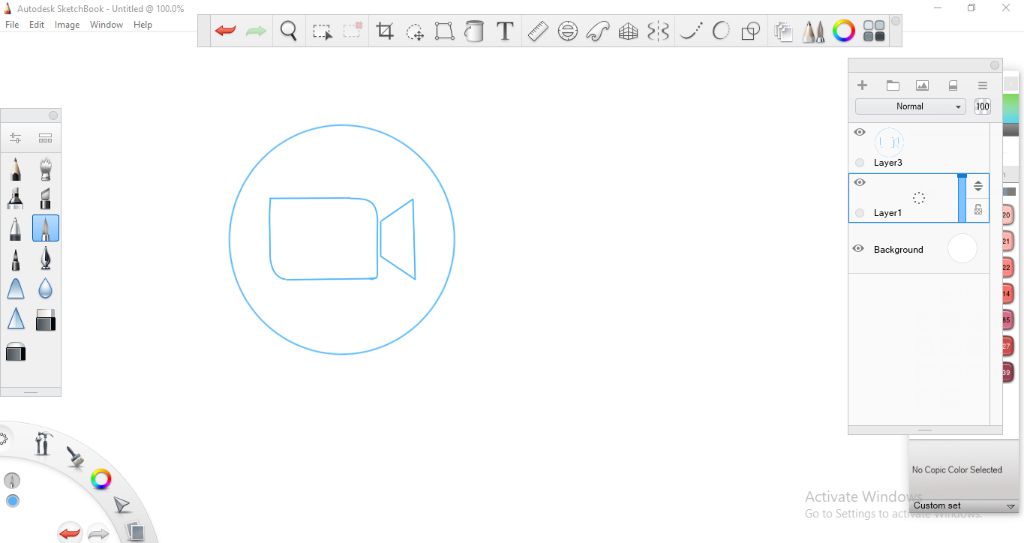This screenshot has height=543, width=1024.
Task: Add a new layer with plus button
Action: point(862,85)
